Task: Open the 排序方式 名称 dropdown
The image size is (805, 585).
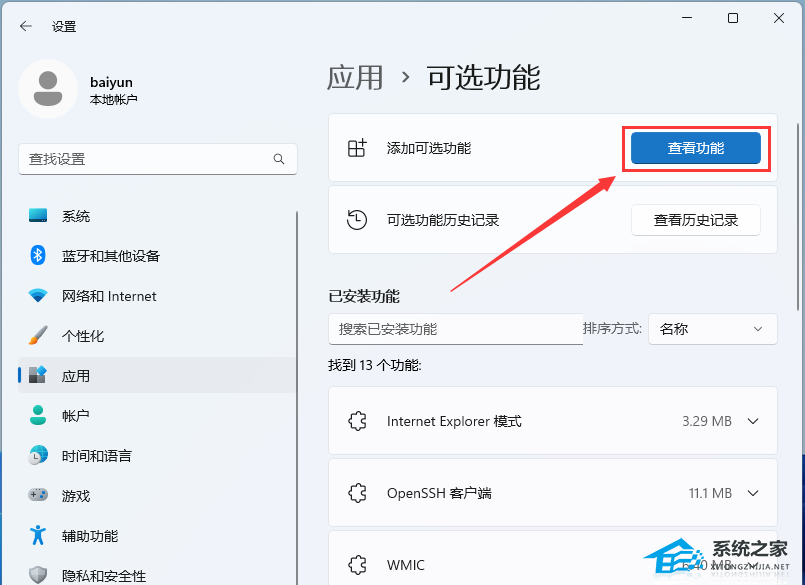Action: click(x=713, y=329)
